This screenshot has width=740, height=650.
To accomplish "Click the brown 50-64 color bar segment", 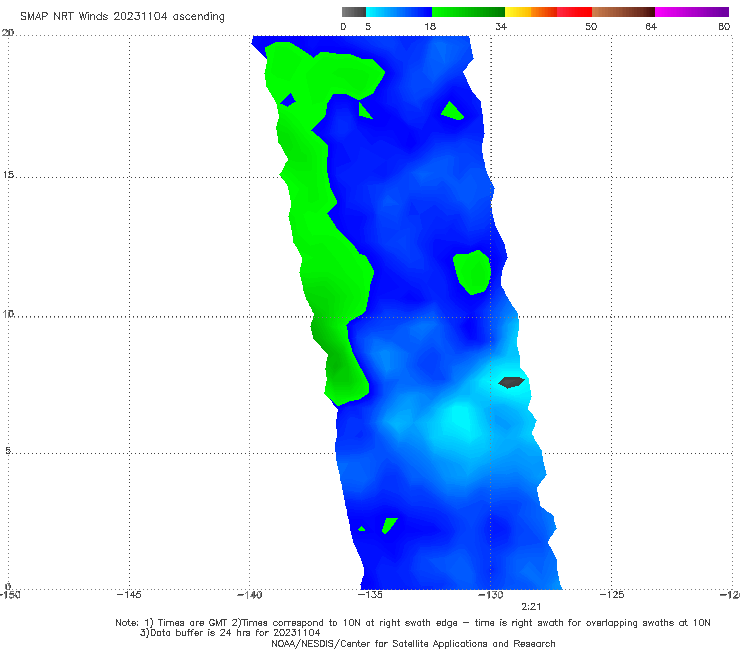I will click(623, 12).
